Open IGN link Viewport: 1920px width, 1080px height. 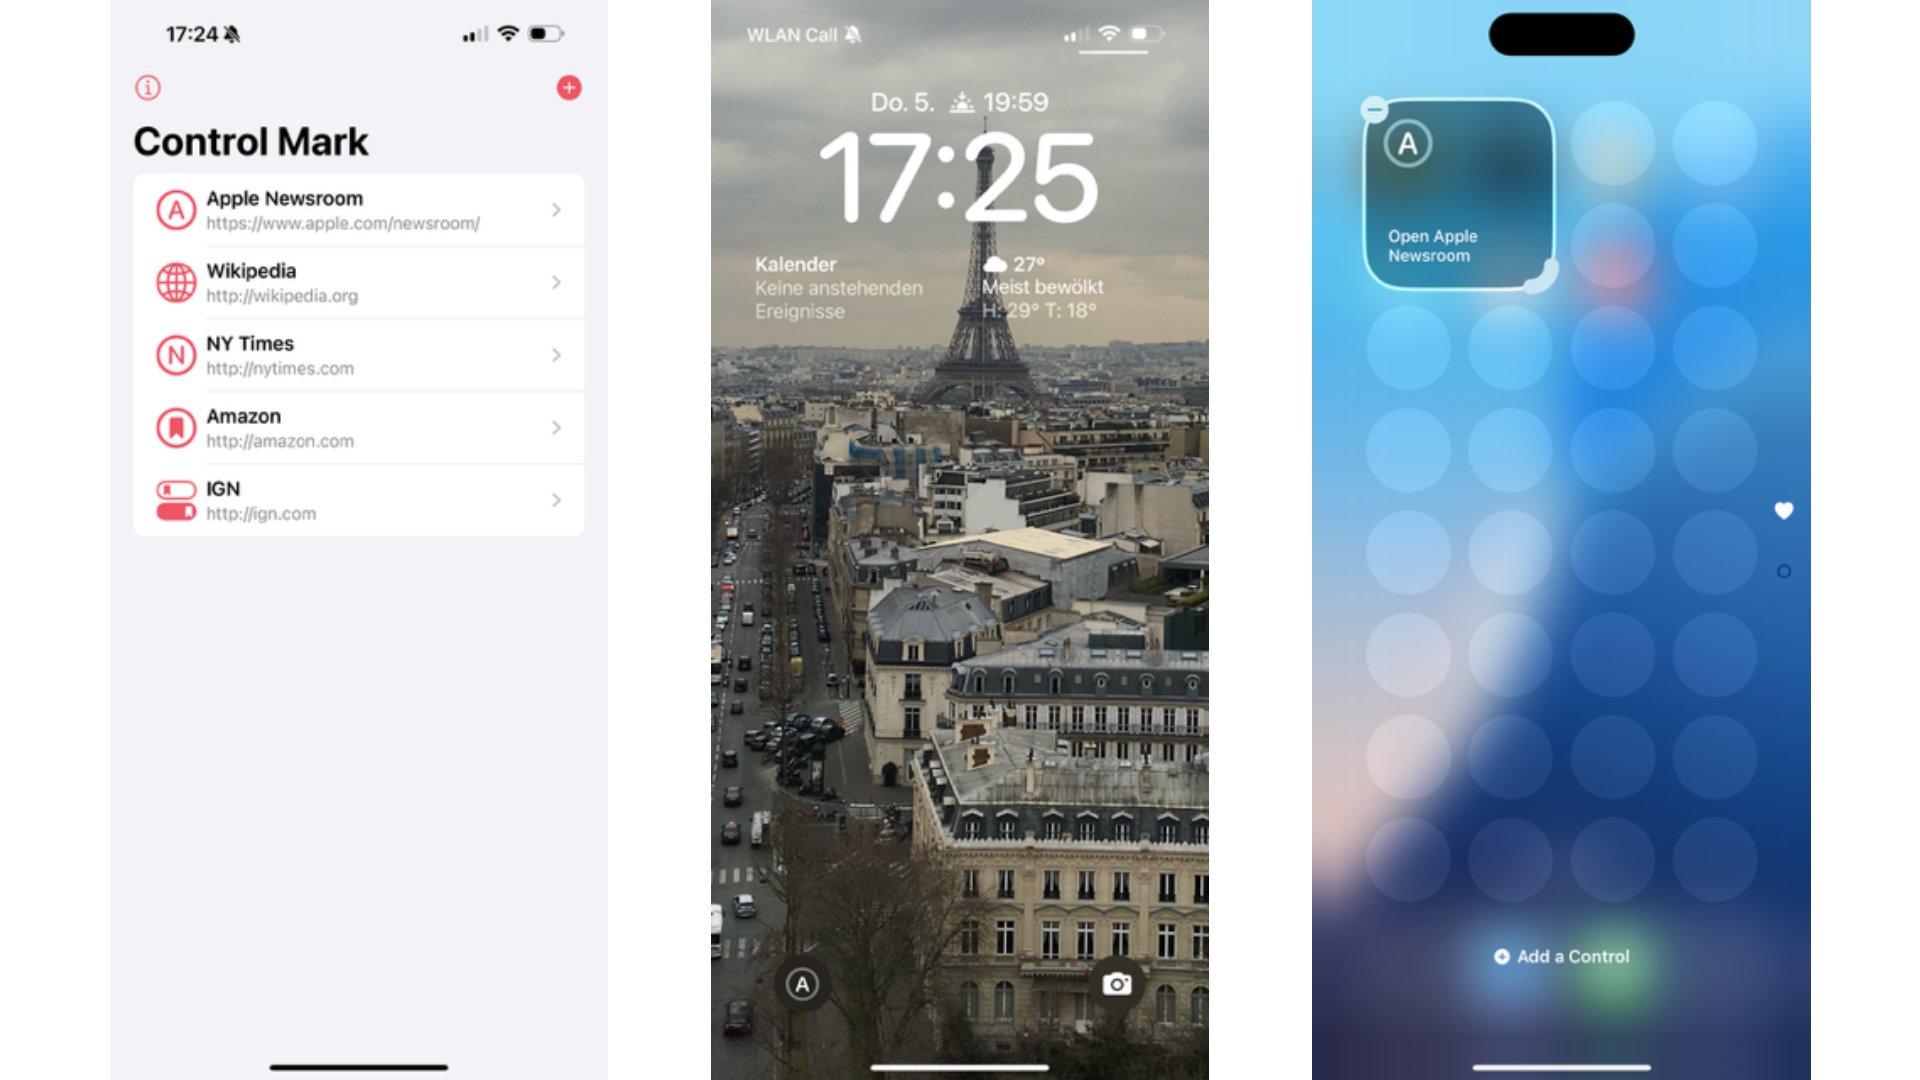[x=357, y=500]
